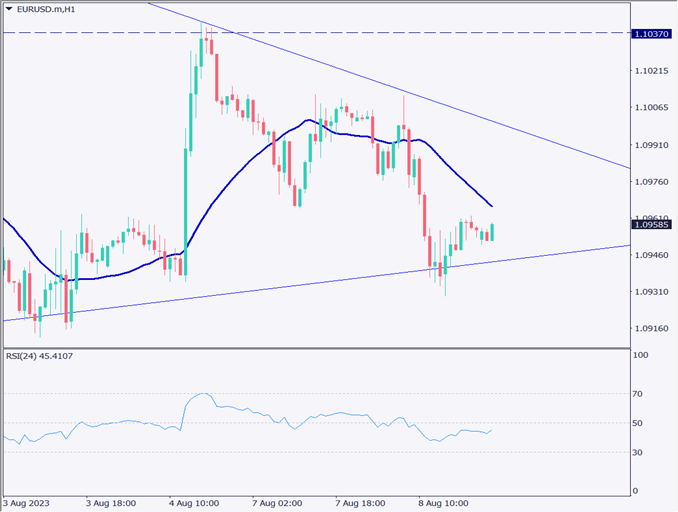This screenshot has height=512, width=678.
Task: Select the dashed horizontal line at 1.10370
Action: coord(400,33)
